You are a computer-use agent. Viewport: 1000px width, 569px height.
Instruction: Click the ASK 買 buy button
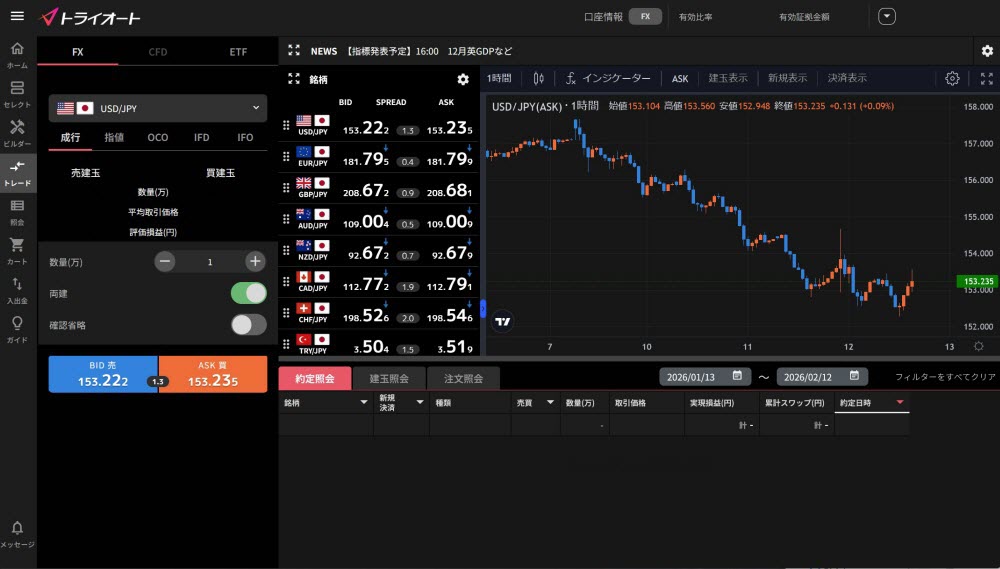pyautogui.click(x=213, y=374)
